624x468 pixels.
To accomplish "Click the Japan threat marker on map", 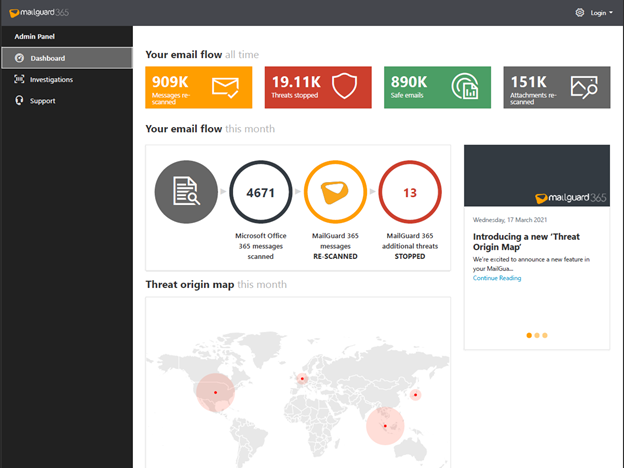I will click(x=415, y=395).
